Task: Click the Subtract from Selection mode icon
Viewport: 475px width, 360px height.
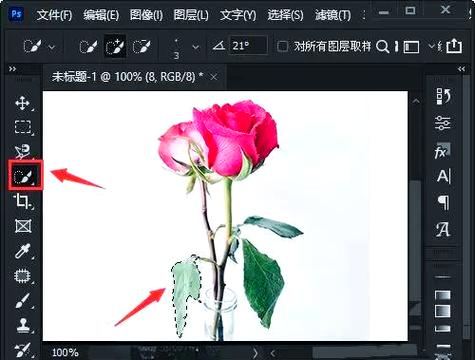Action: (x=141, y=47)
